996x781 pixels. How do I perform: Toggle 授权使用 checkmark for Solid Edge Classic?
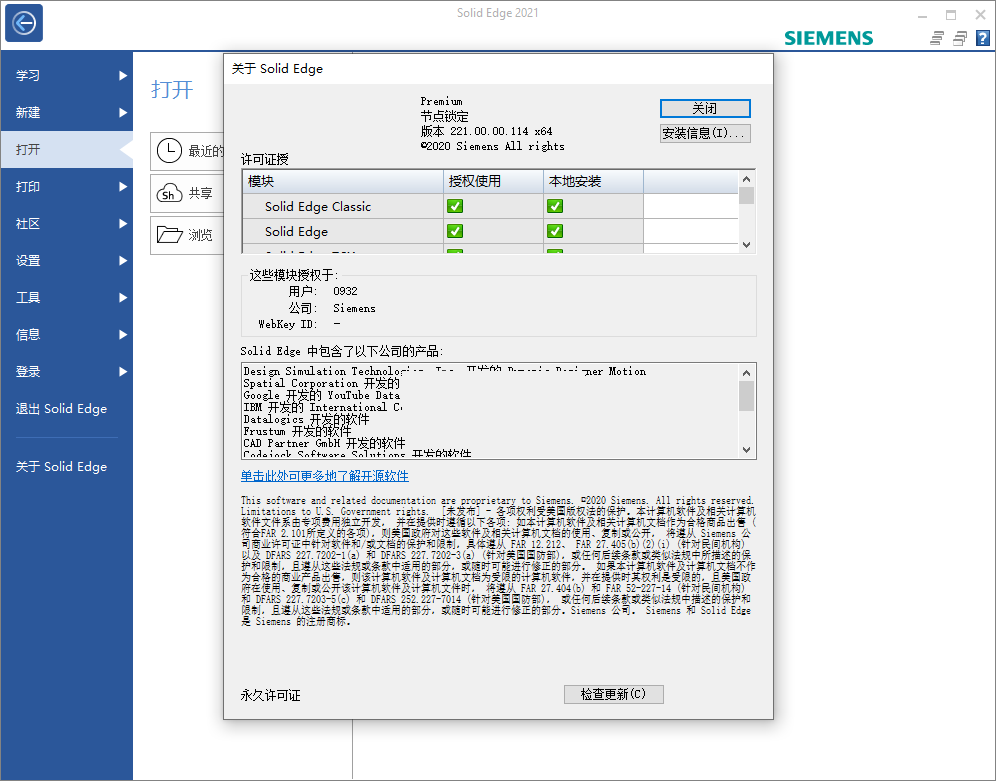(x=455, y=206)
